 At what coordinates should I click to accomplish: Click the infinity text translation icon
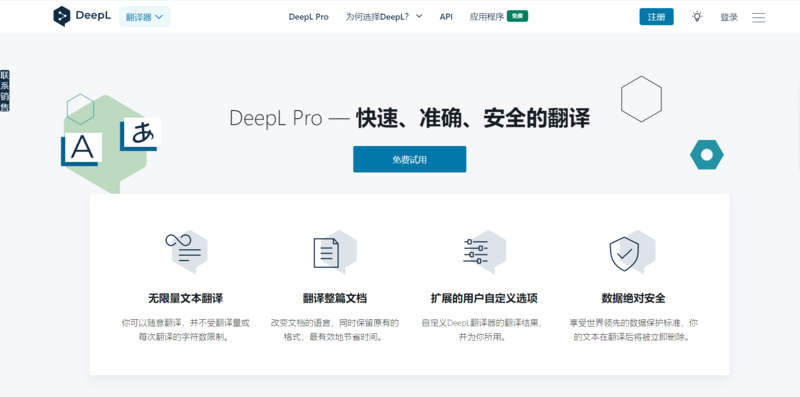(x=186, y=252)
